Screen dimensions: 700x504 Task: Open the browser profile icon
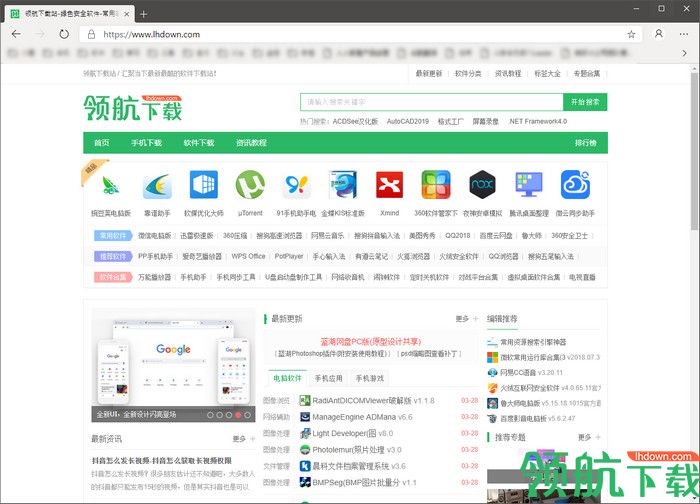(x=658, y=34)
